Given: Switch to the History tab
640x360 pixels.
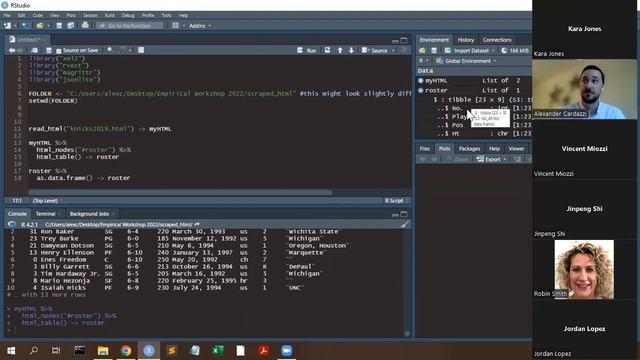Looking at the screenshot, I should [466, 40].
